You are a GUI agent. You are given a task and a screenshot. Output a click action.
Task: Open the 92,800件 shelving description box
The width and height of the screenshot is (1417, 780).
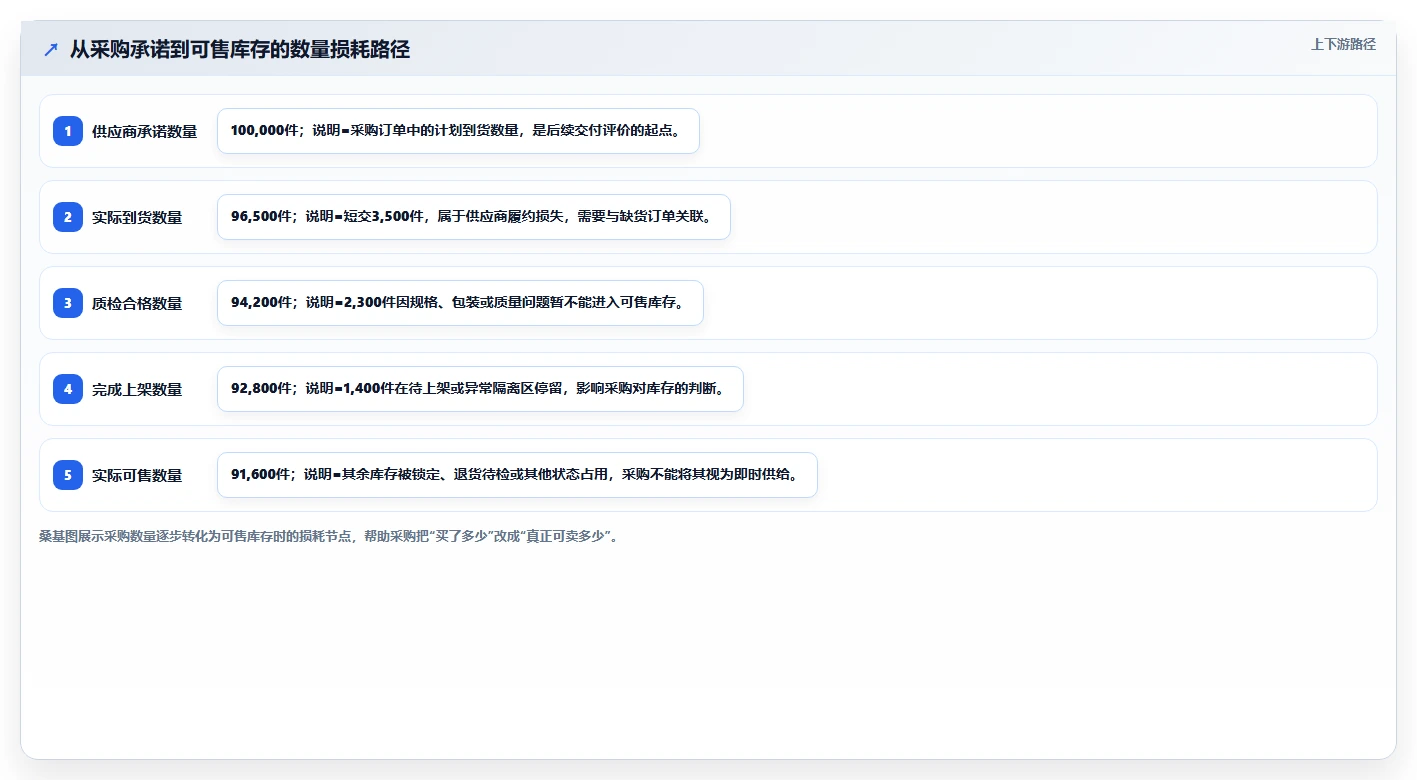point(480,389)
